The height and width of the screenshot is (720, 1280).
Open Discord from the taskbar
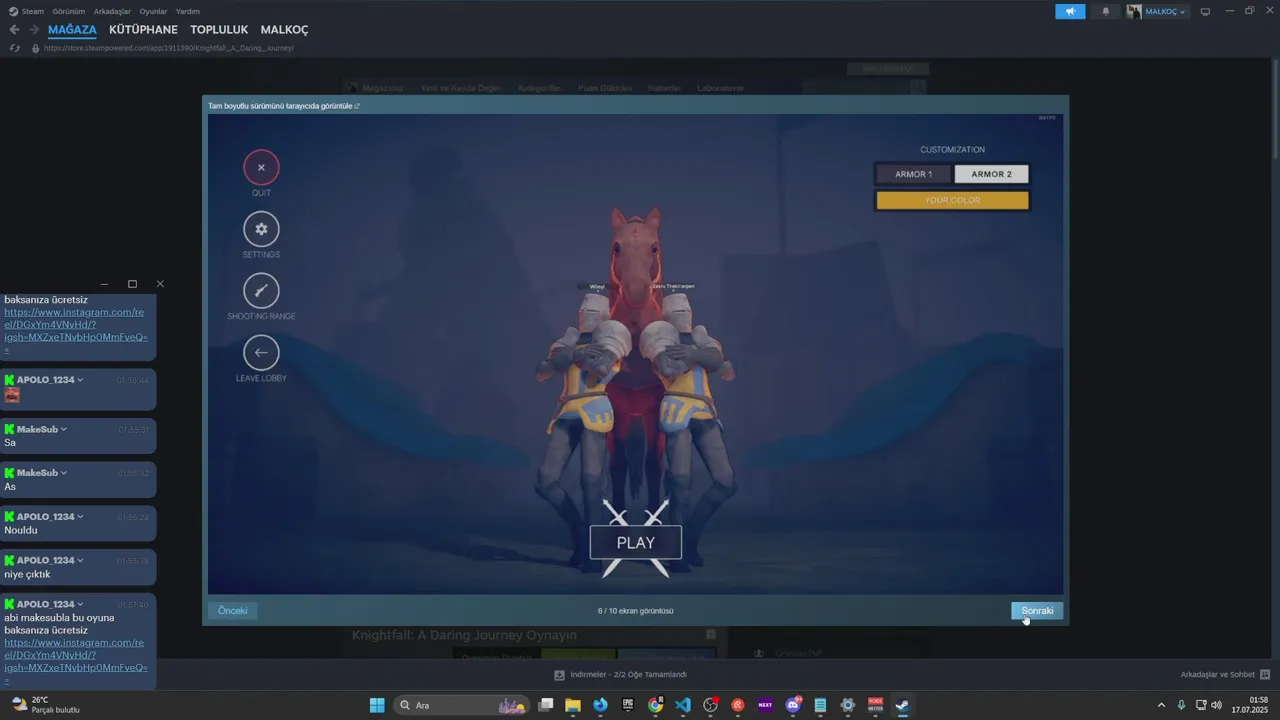click(793, 705)
